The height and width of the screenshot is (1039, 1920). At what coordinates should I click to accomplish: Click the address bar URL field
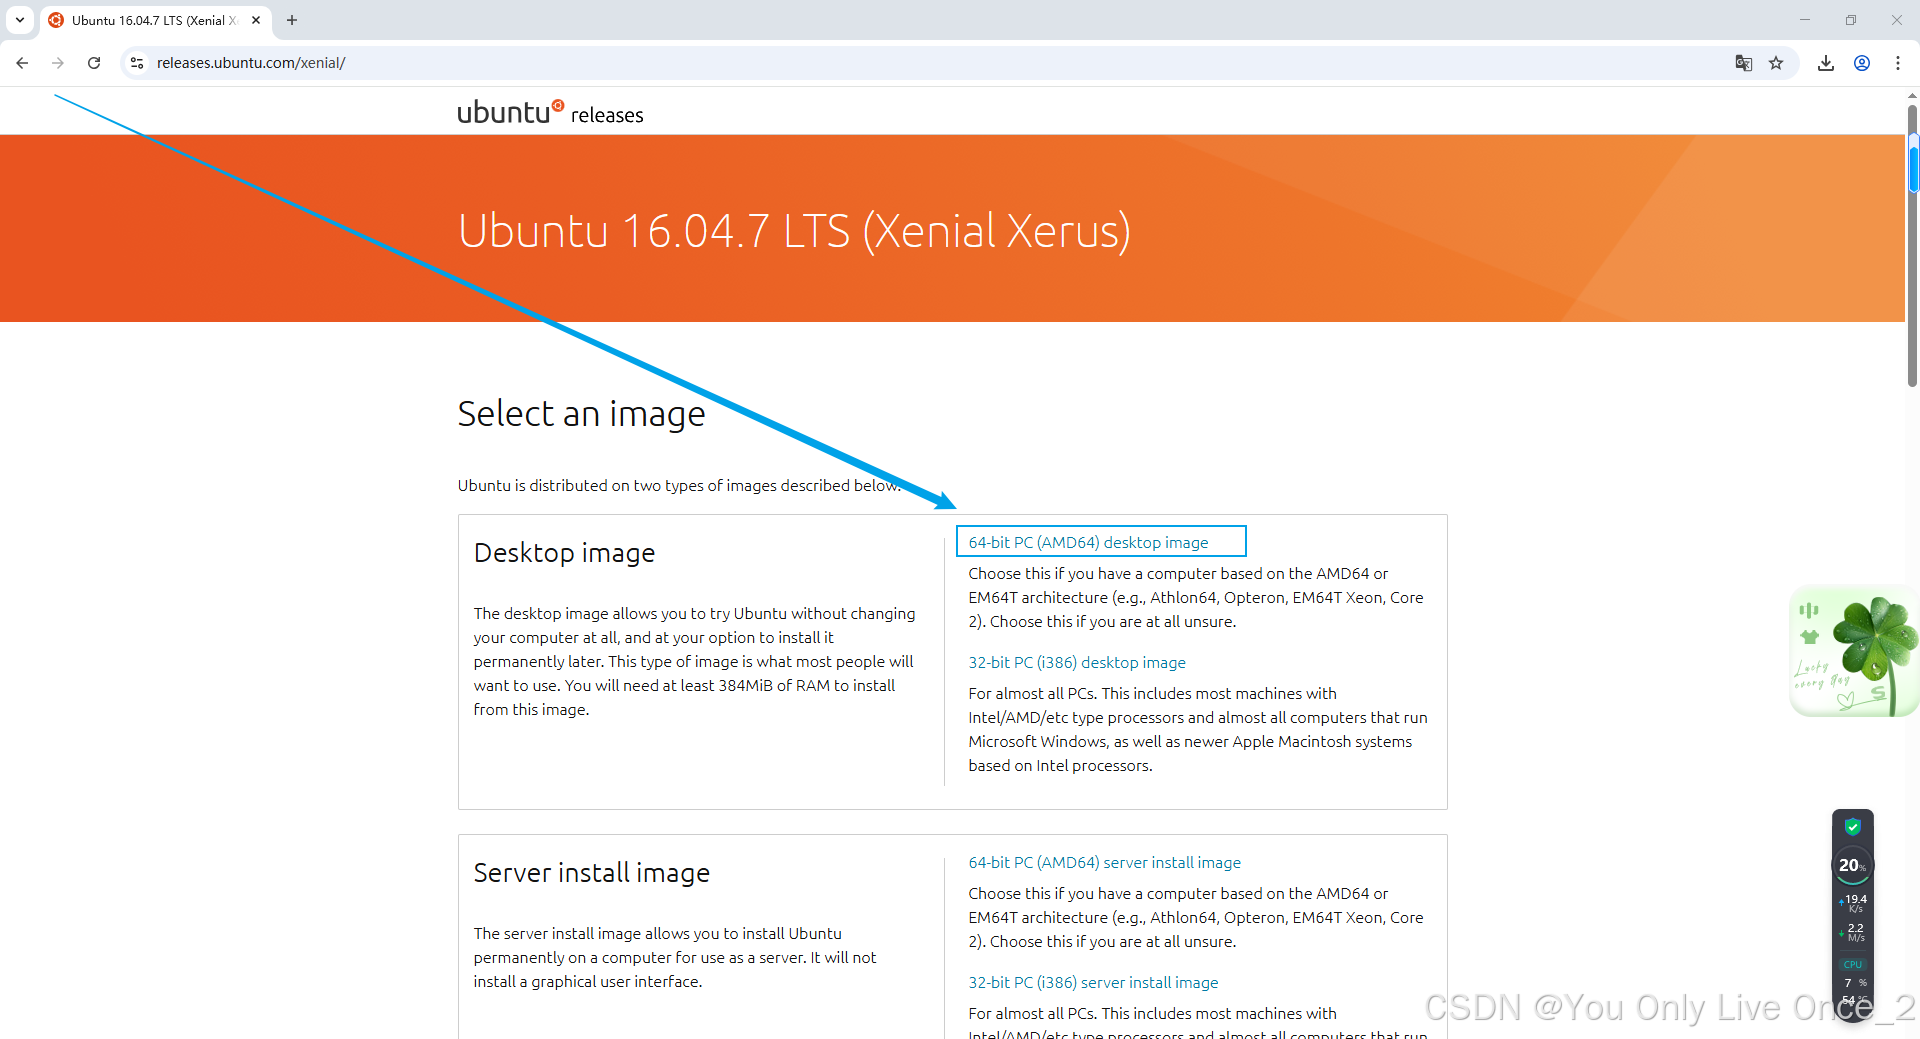point(930,63)
